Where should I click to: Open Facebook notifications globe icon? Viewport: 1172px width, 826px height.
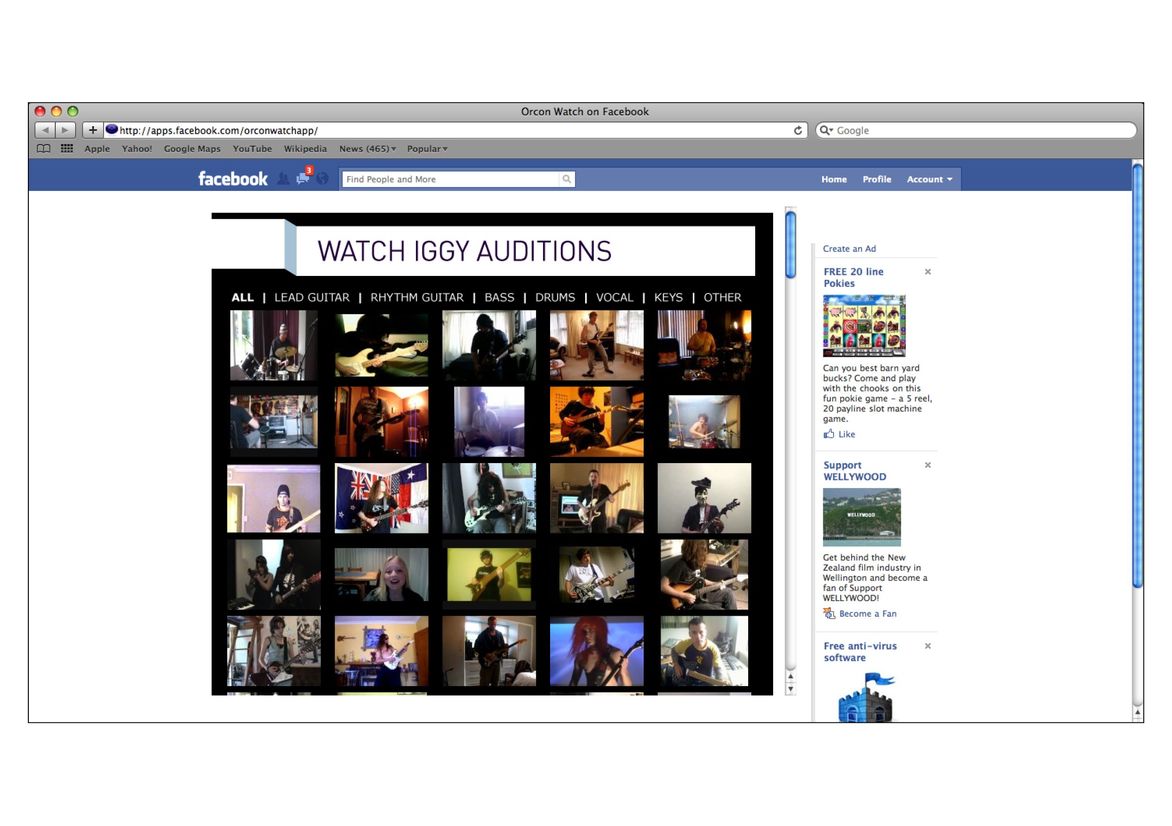[x=322, y=179]
